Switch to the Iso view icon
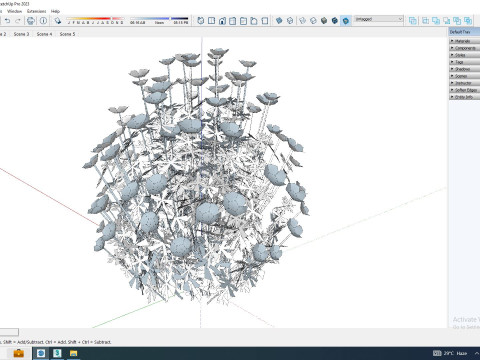The image size is (480, 360). point(201,21)
